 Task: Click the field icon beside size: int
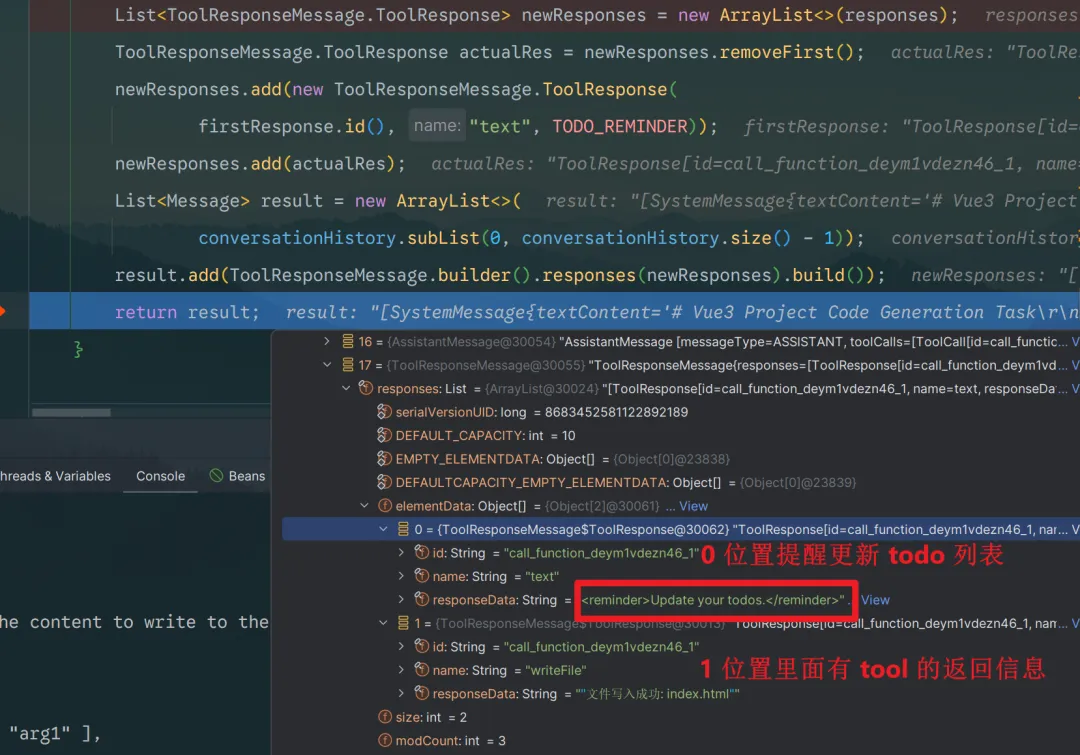pyautogui.click(x=385, y=717)
